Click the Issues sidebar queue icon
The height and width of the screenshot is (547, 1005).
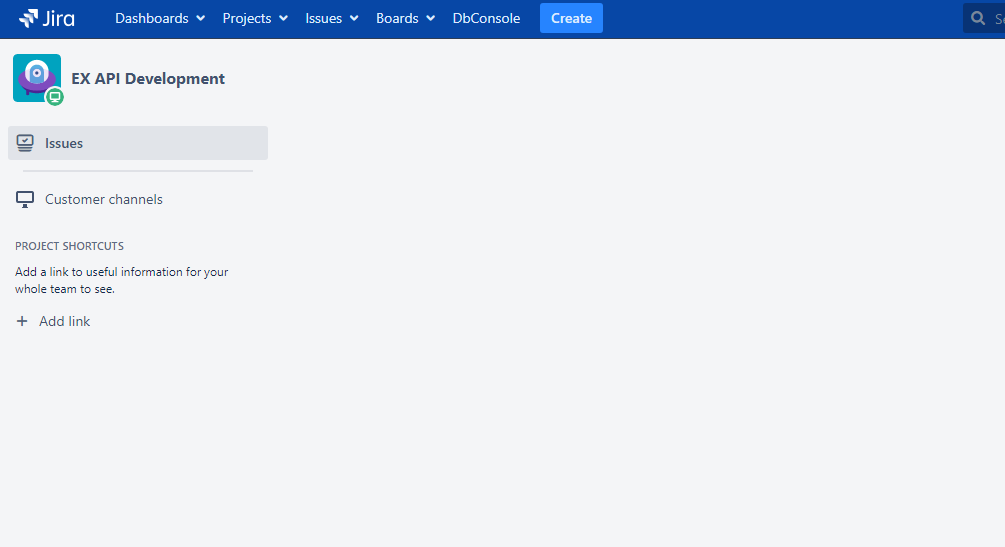click(x=25, y=143)
